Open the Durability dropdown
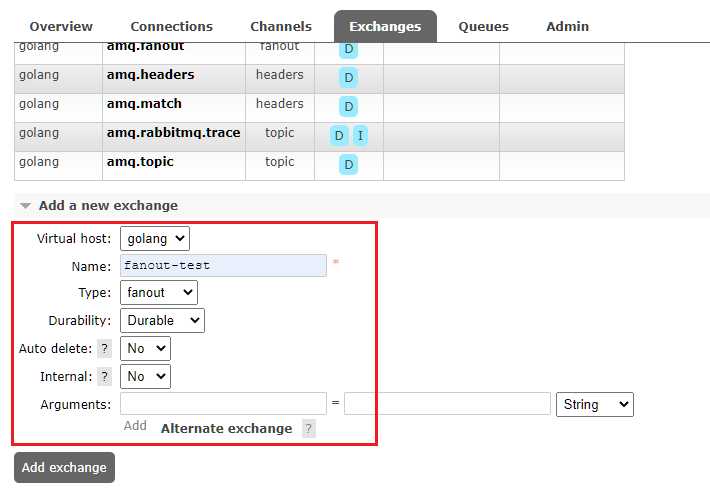The width and height of the screenshot is (710, 495). (162, 321)
